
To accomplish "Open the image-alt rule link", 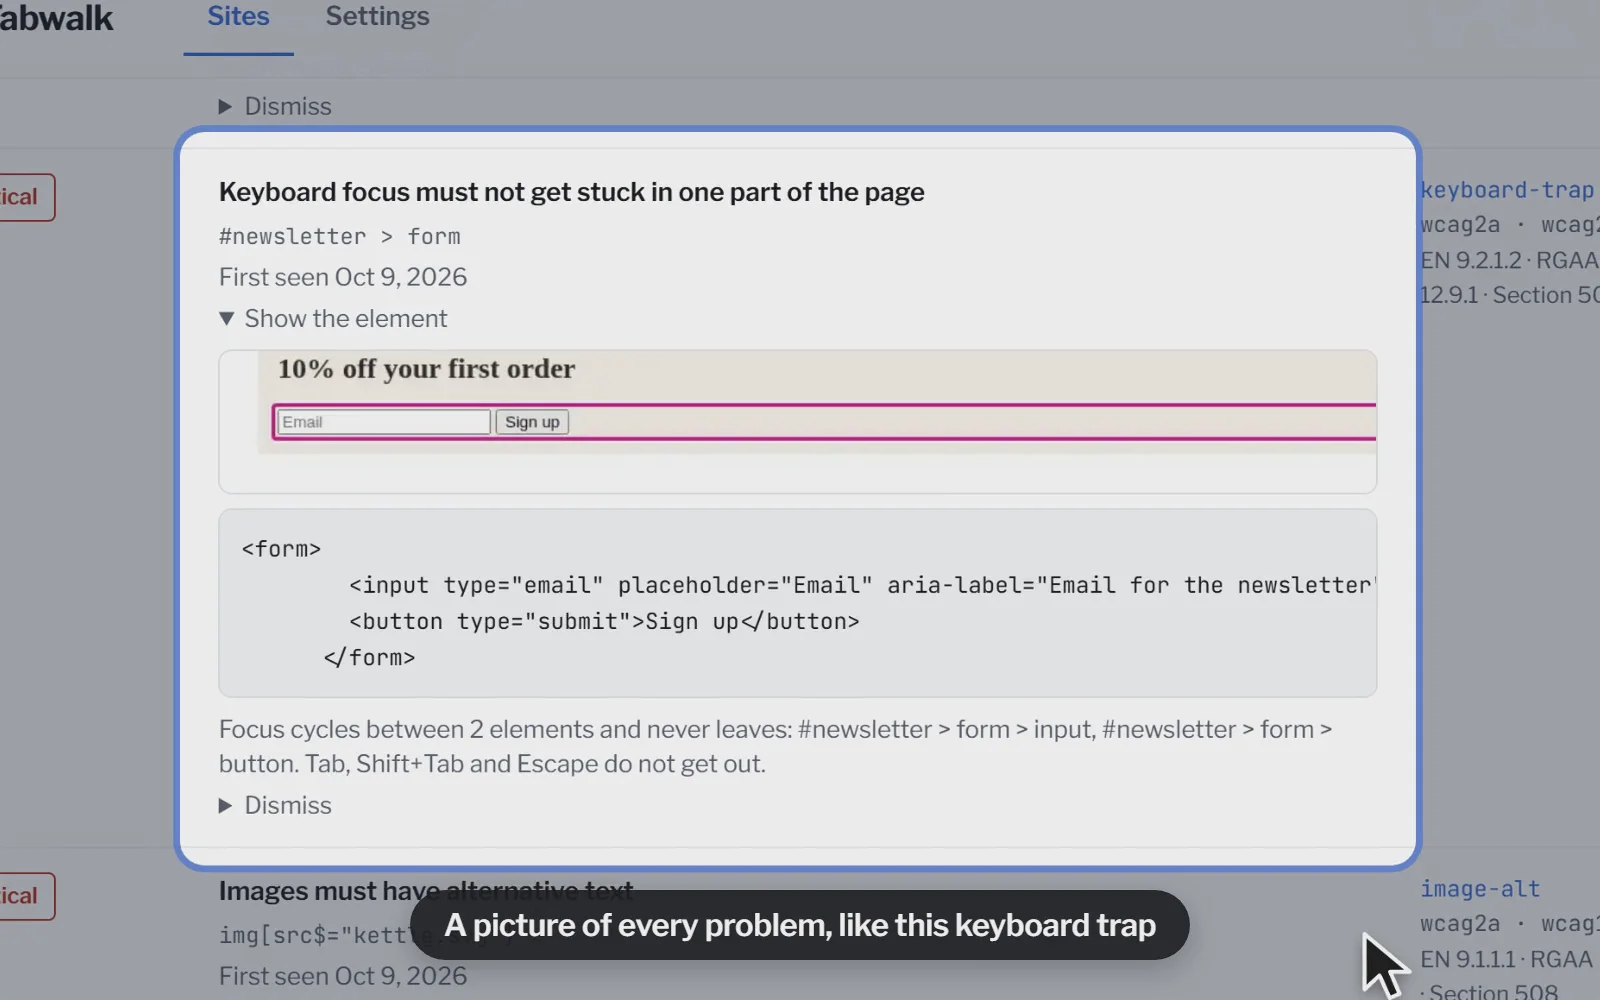I will click(x=1480, y=889).
